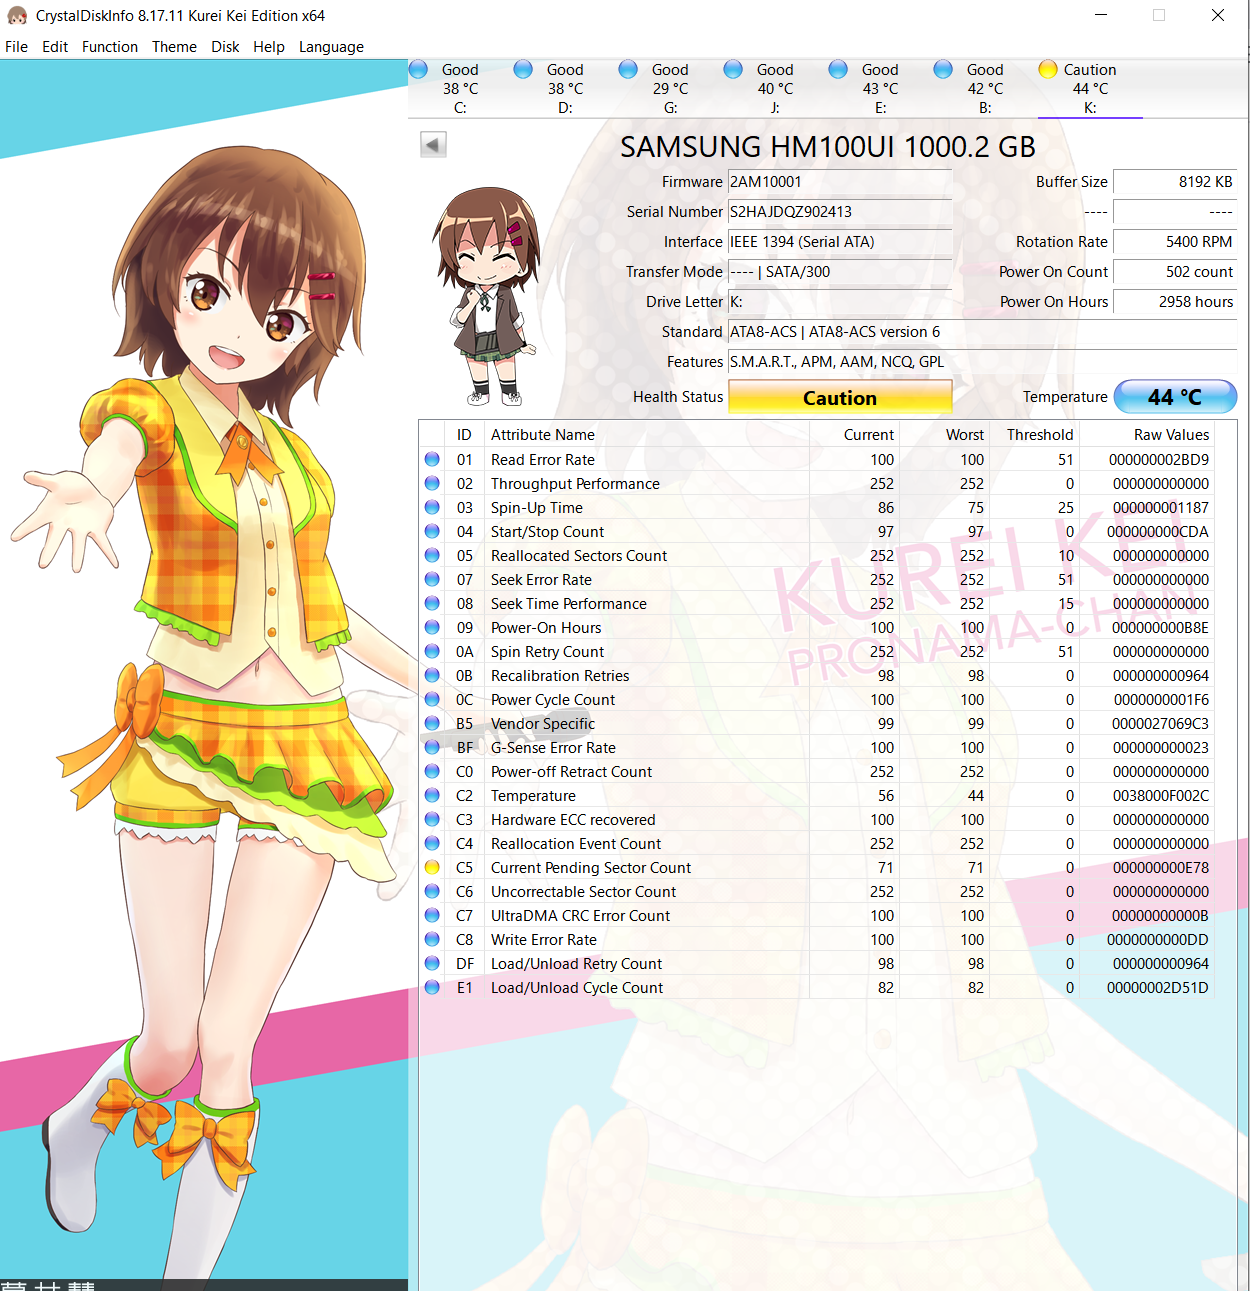Select the Start/Stop Count attribute name

[x=547, y=532]
